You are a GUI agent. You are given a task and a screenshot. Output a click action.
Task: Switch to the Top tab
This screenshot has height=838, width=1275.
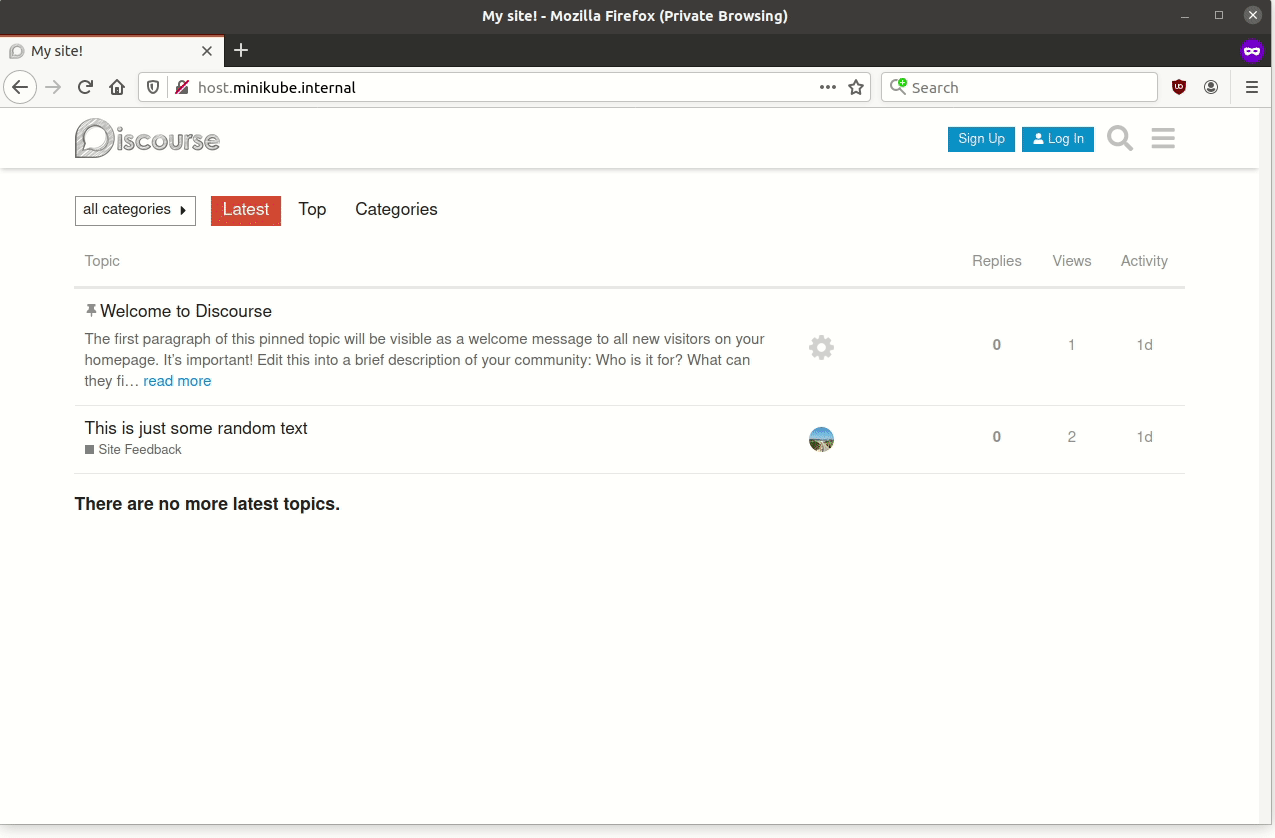coord(312,210)
